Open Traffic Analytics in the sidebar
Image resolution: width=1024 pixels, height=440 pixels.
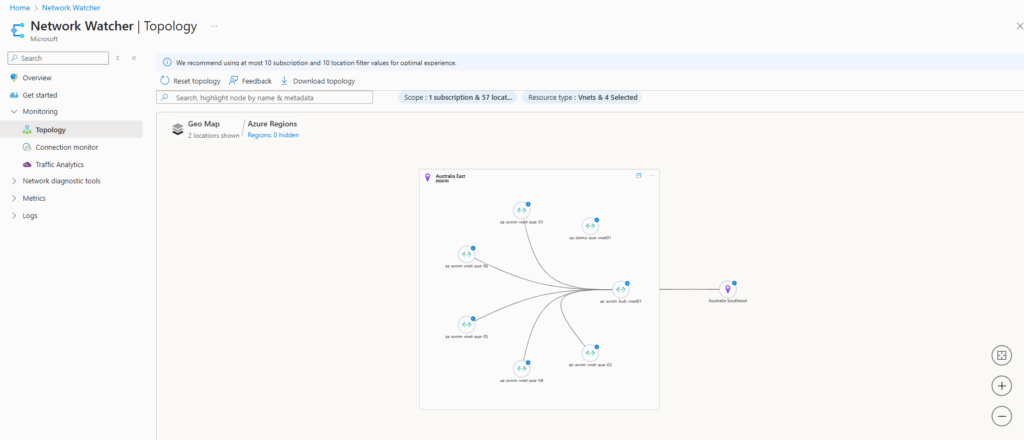[x=60, y=164]
